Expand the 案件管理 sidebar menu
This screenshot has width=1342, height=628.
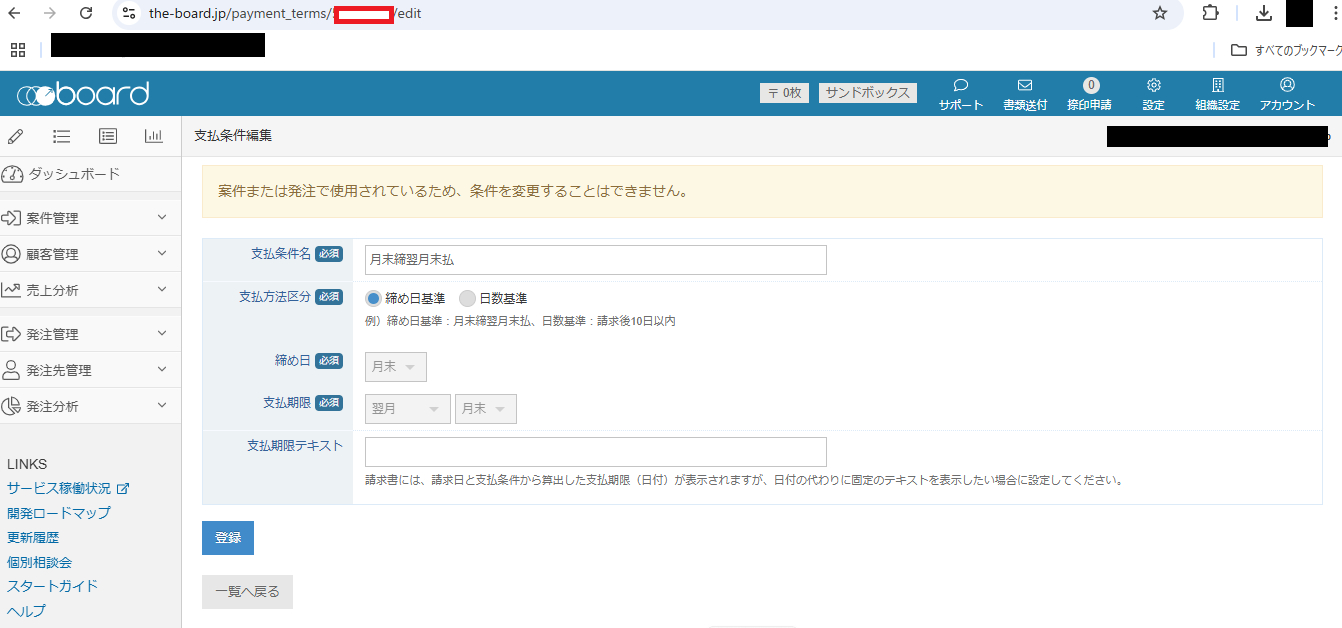90,218
